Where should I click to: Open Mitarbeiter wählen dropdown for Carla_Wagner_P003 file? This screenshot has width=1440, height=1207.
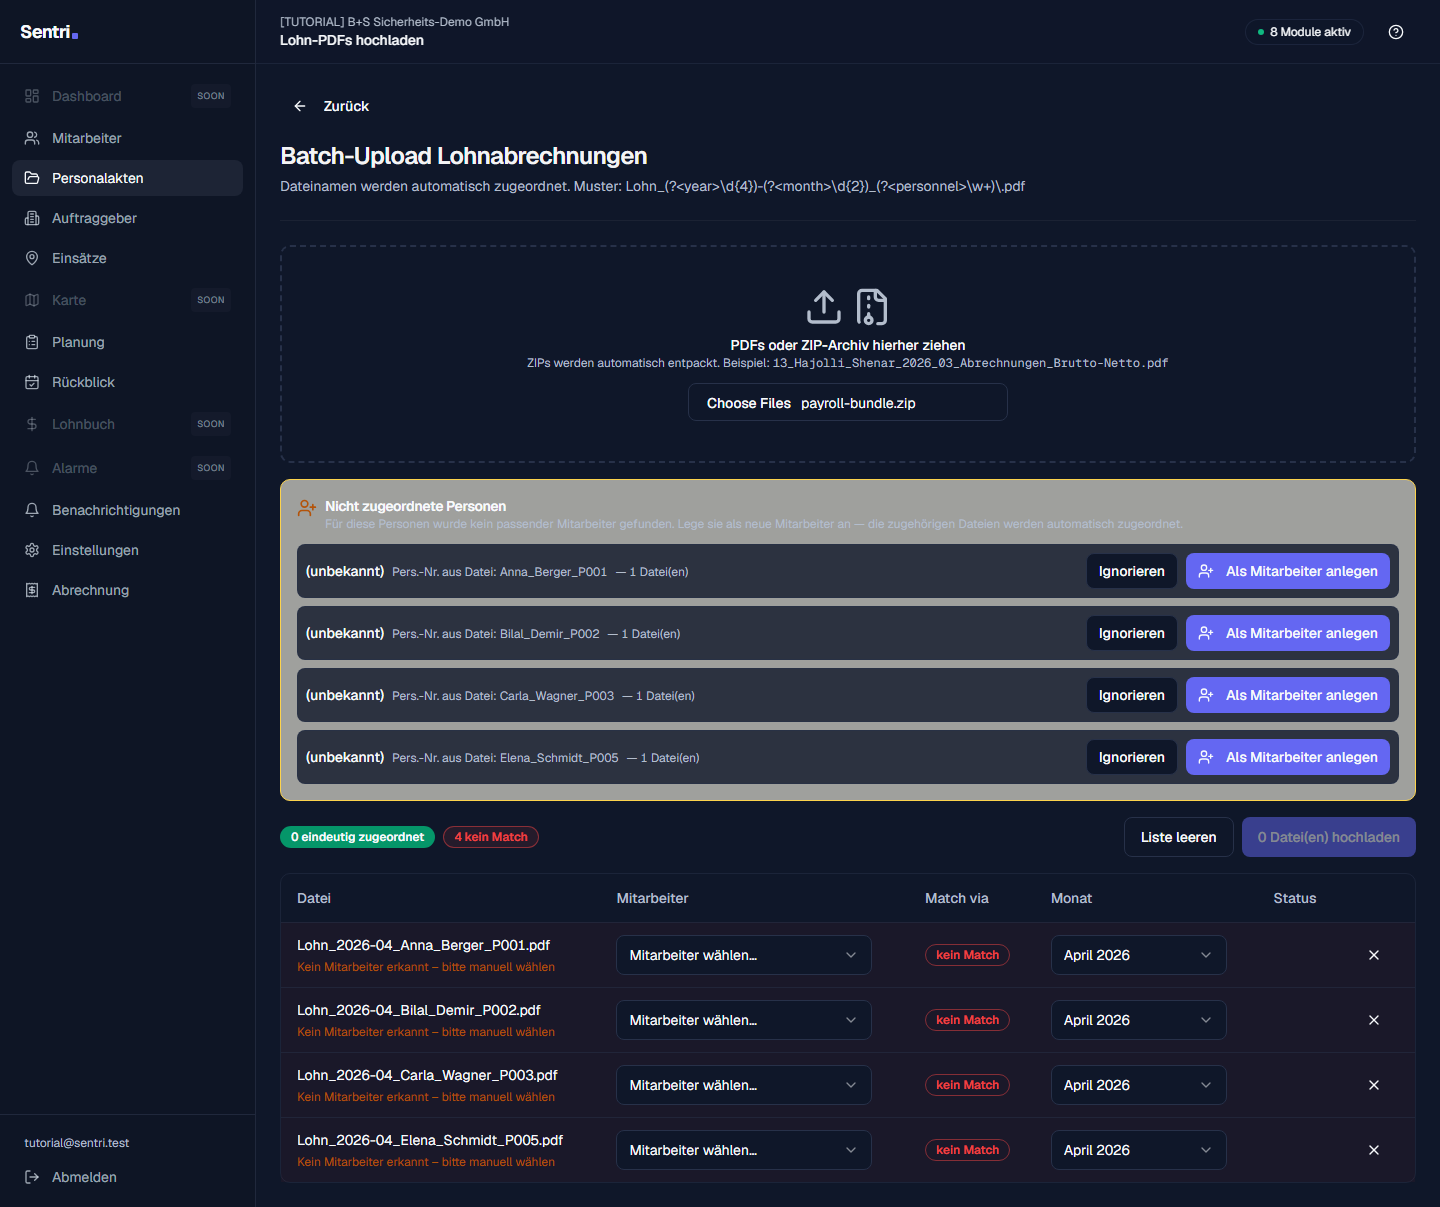tap(744, 1085)
